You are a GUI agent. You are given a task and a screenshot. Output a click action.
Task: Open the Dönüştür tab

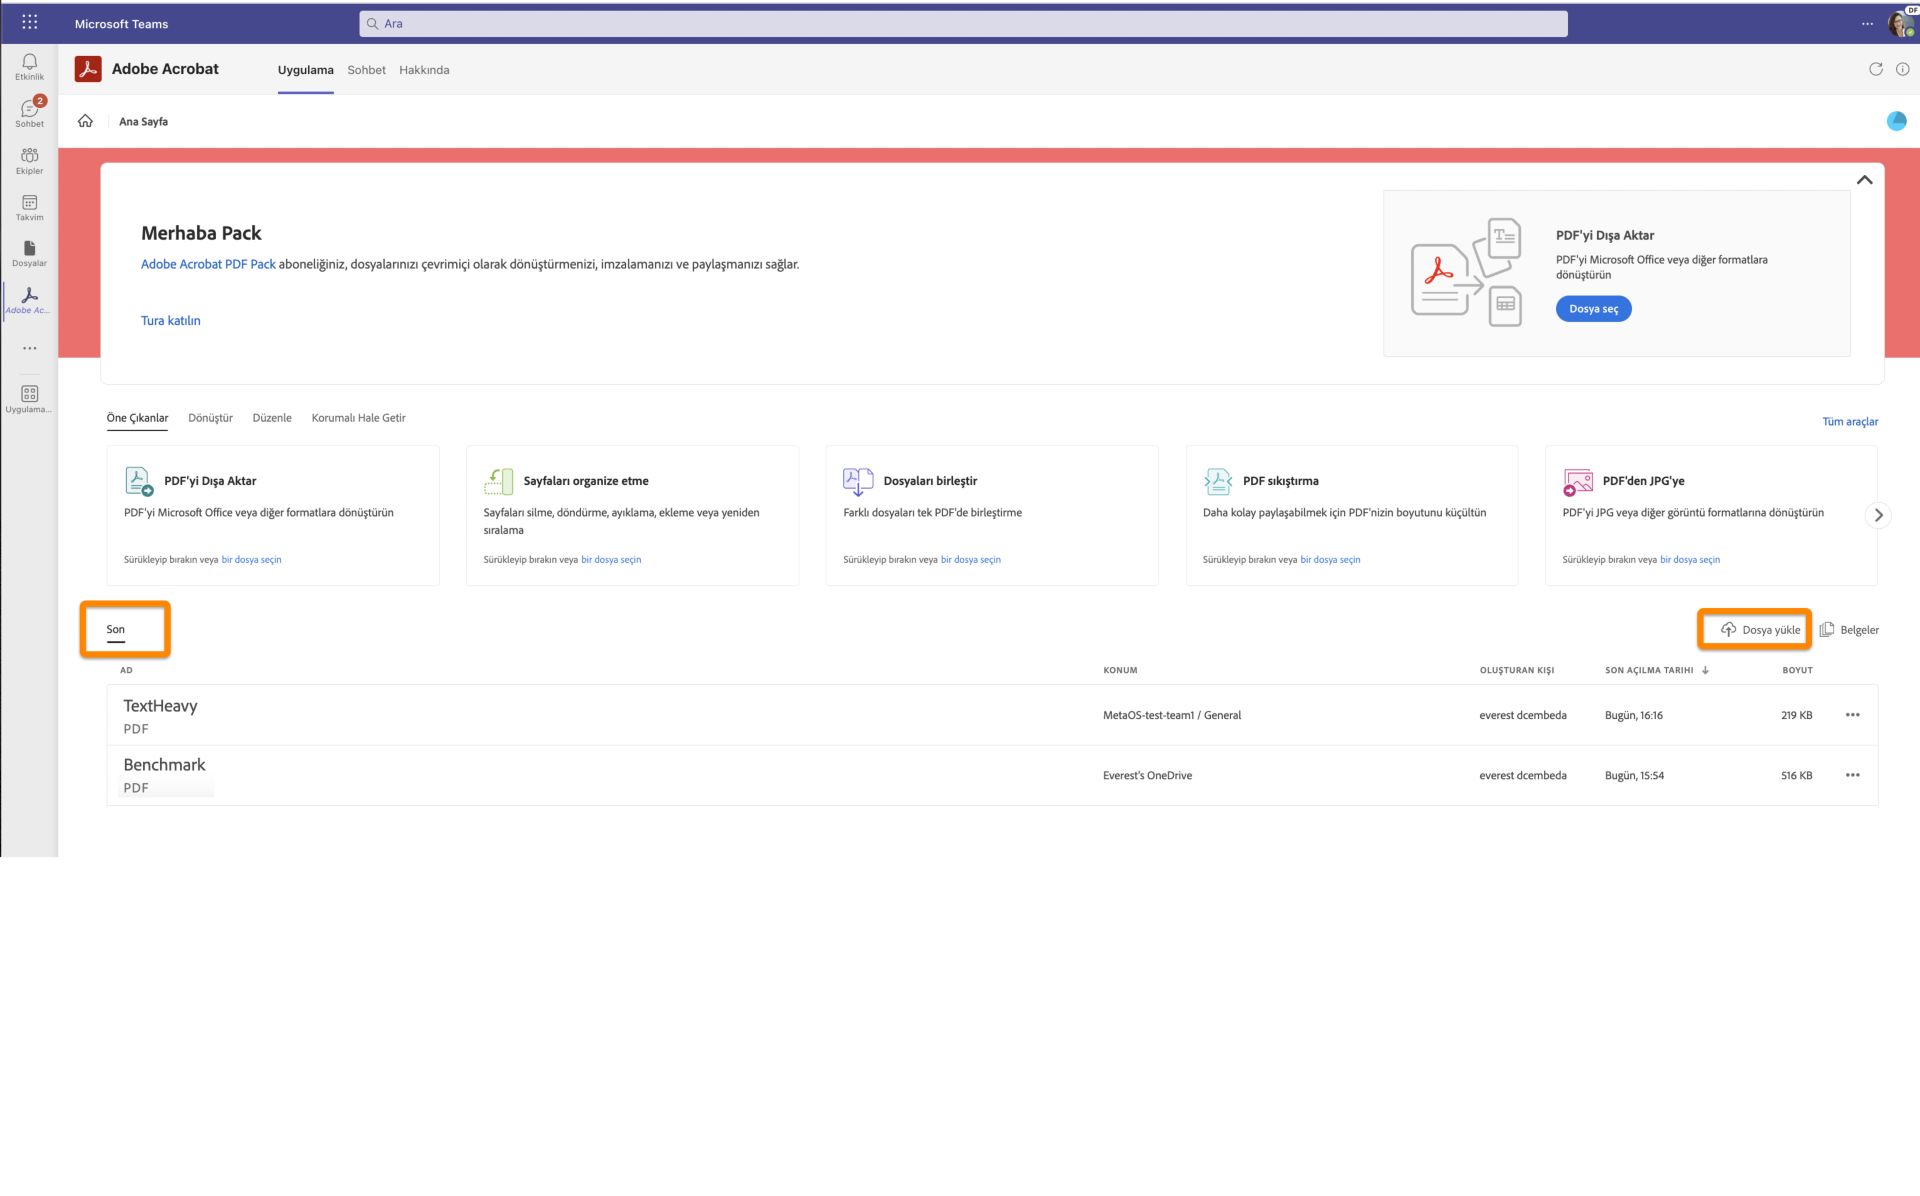(211, 417)
